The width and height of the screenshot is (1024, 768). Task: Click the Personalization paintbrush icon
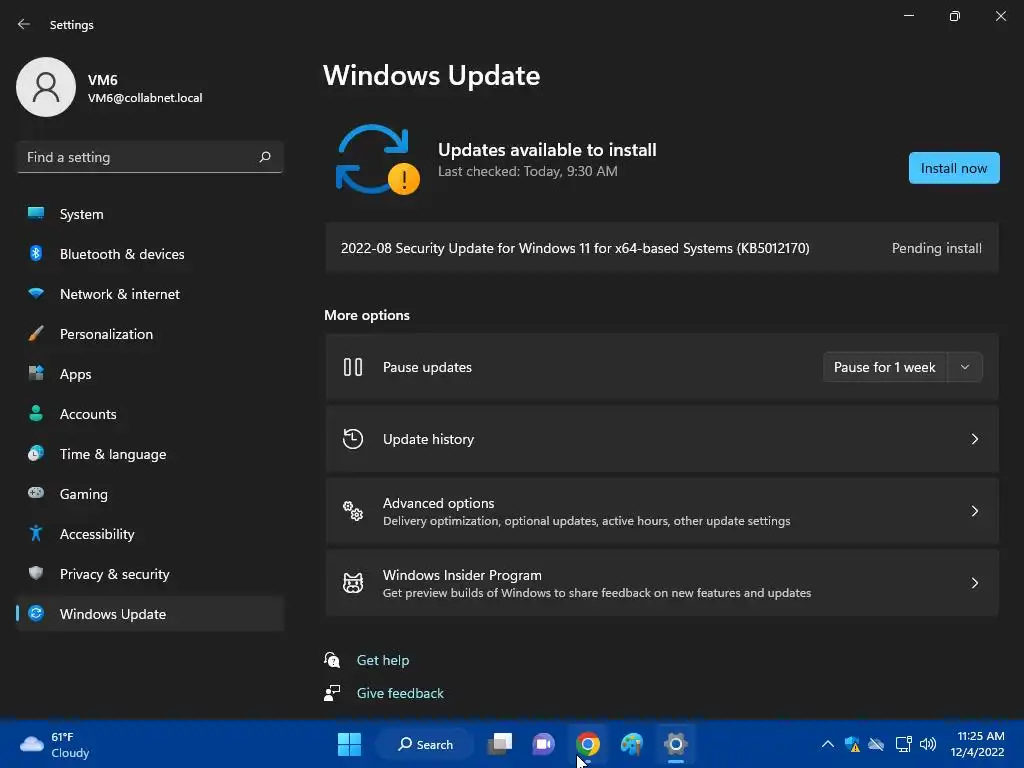pyautogui.click(x=36, y=333)
